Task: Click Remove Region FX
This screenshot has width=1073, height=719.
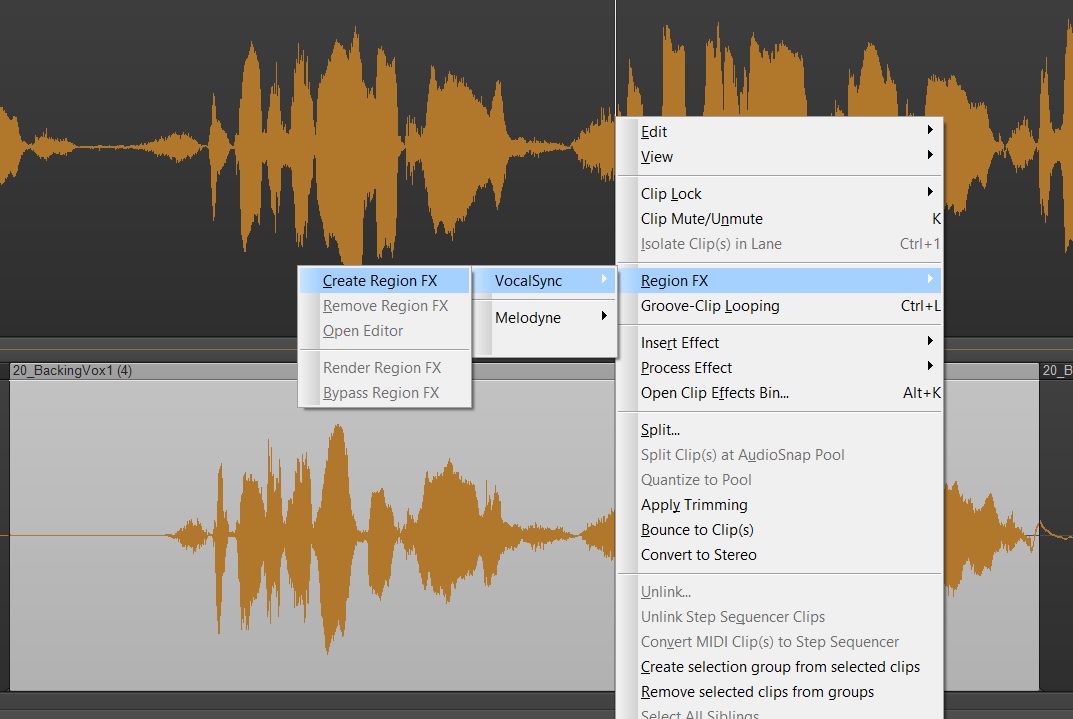Action: click(385, 306)
